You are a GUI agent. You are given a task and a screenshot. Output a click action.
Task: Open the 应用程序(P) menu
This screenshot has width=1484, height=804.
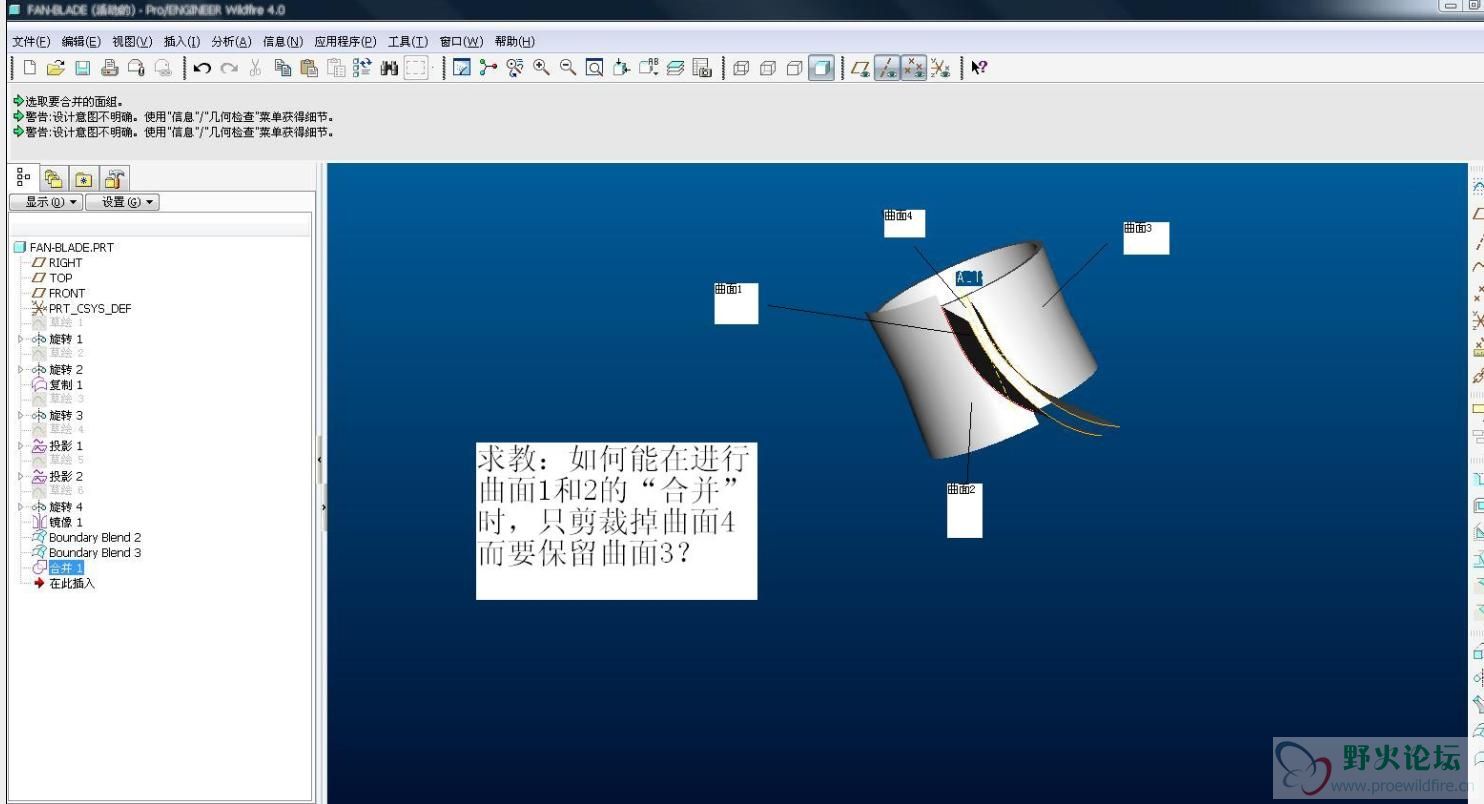[345, 41]
